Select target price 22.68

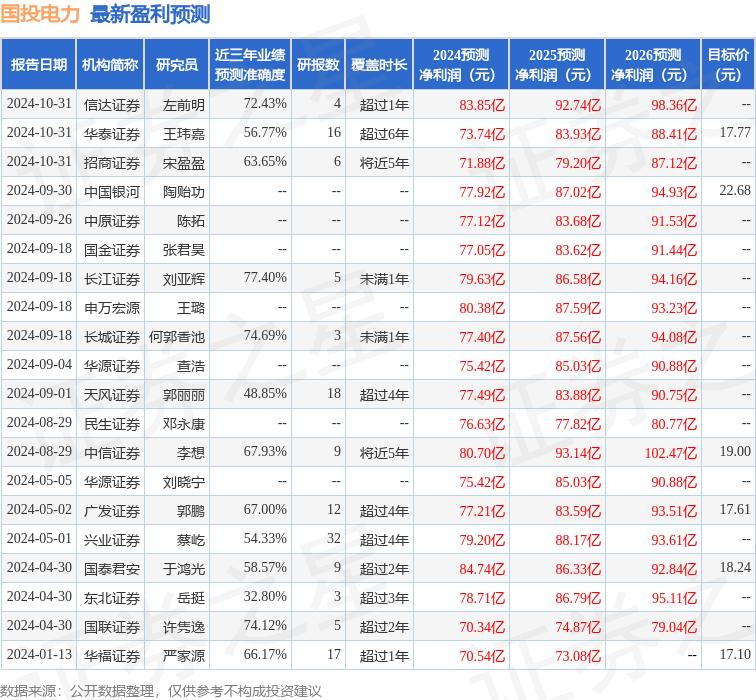tap(735, 190)
